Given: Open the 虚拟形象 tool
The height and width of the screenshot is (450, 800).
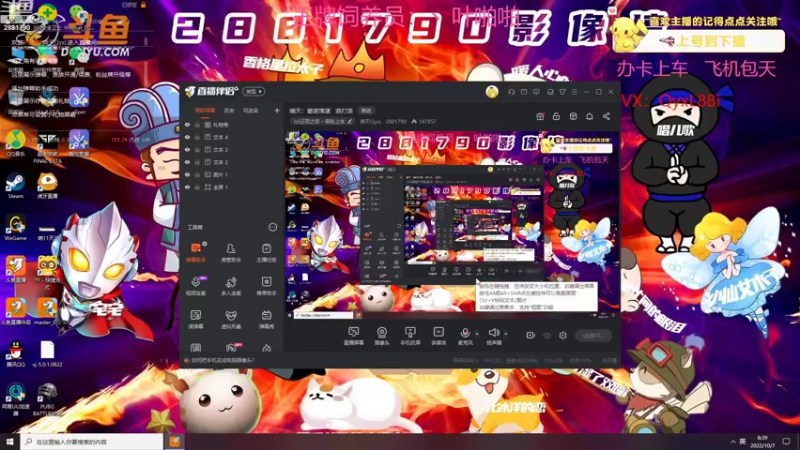Looking at the screenshot, I should pos(231,319).
